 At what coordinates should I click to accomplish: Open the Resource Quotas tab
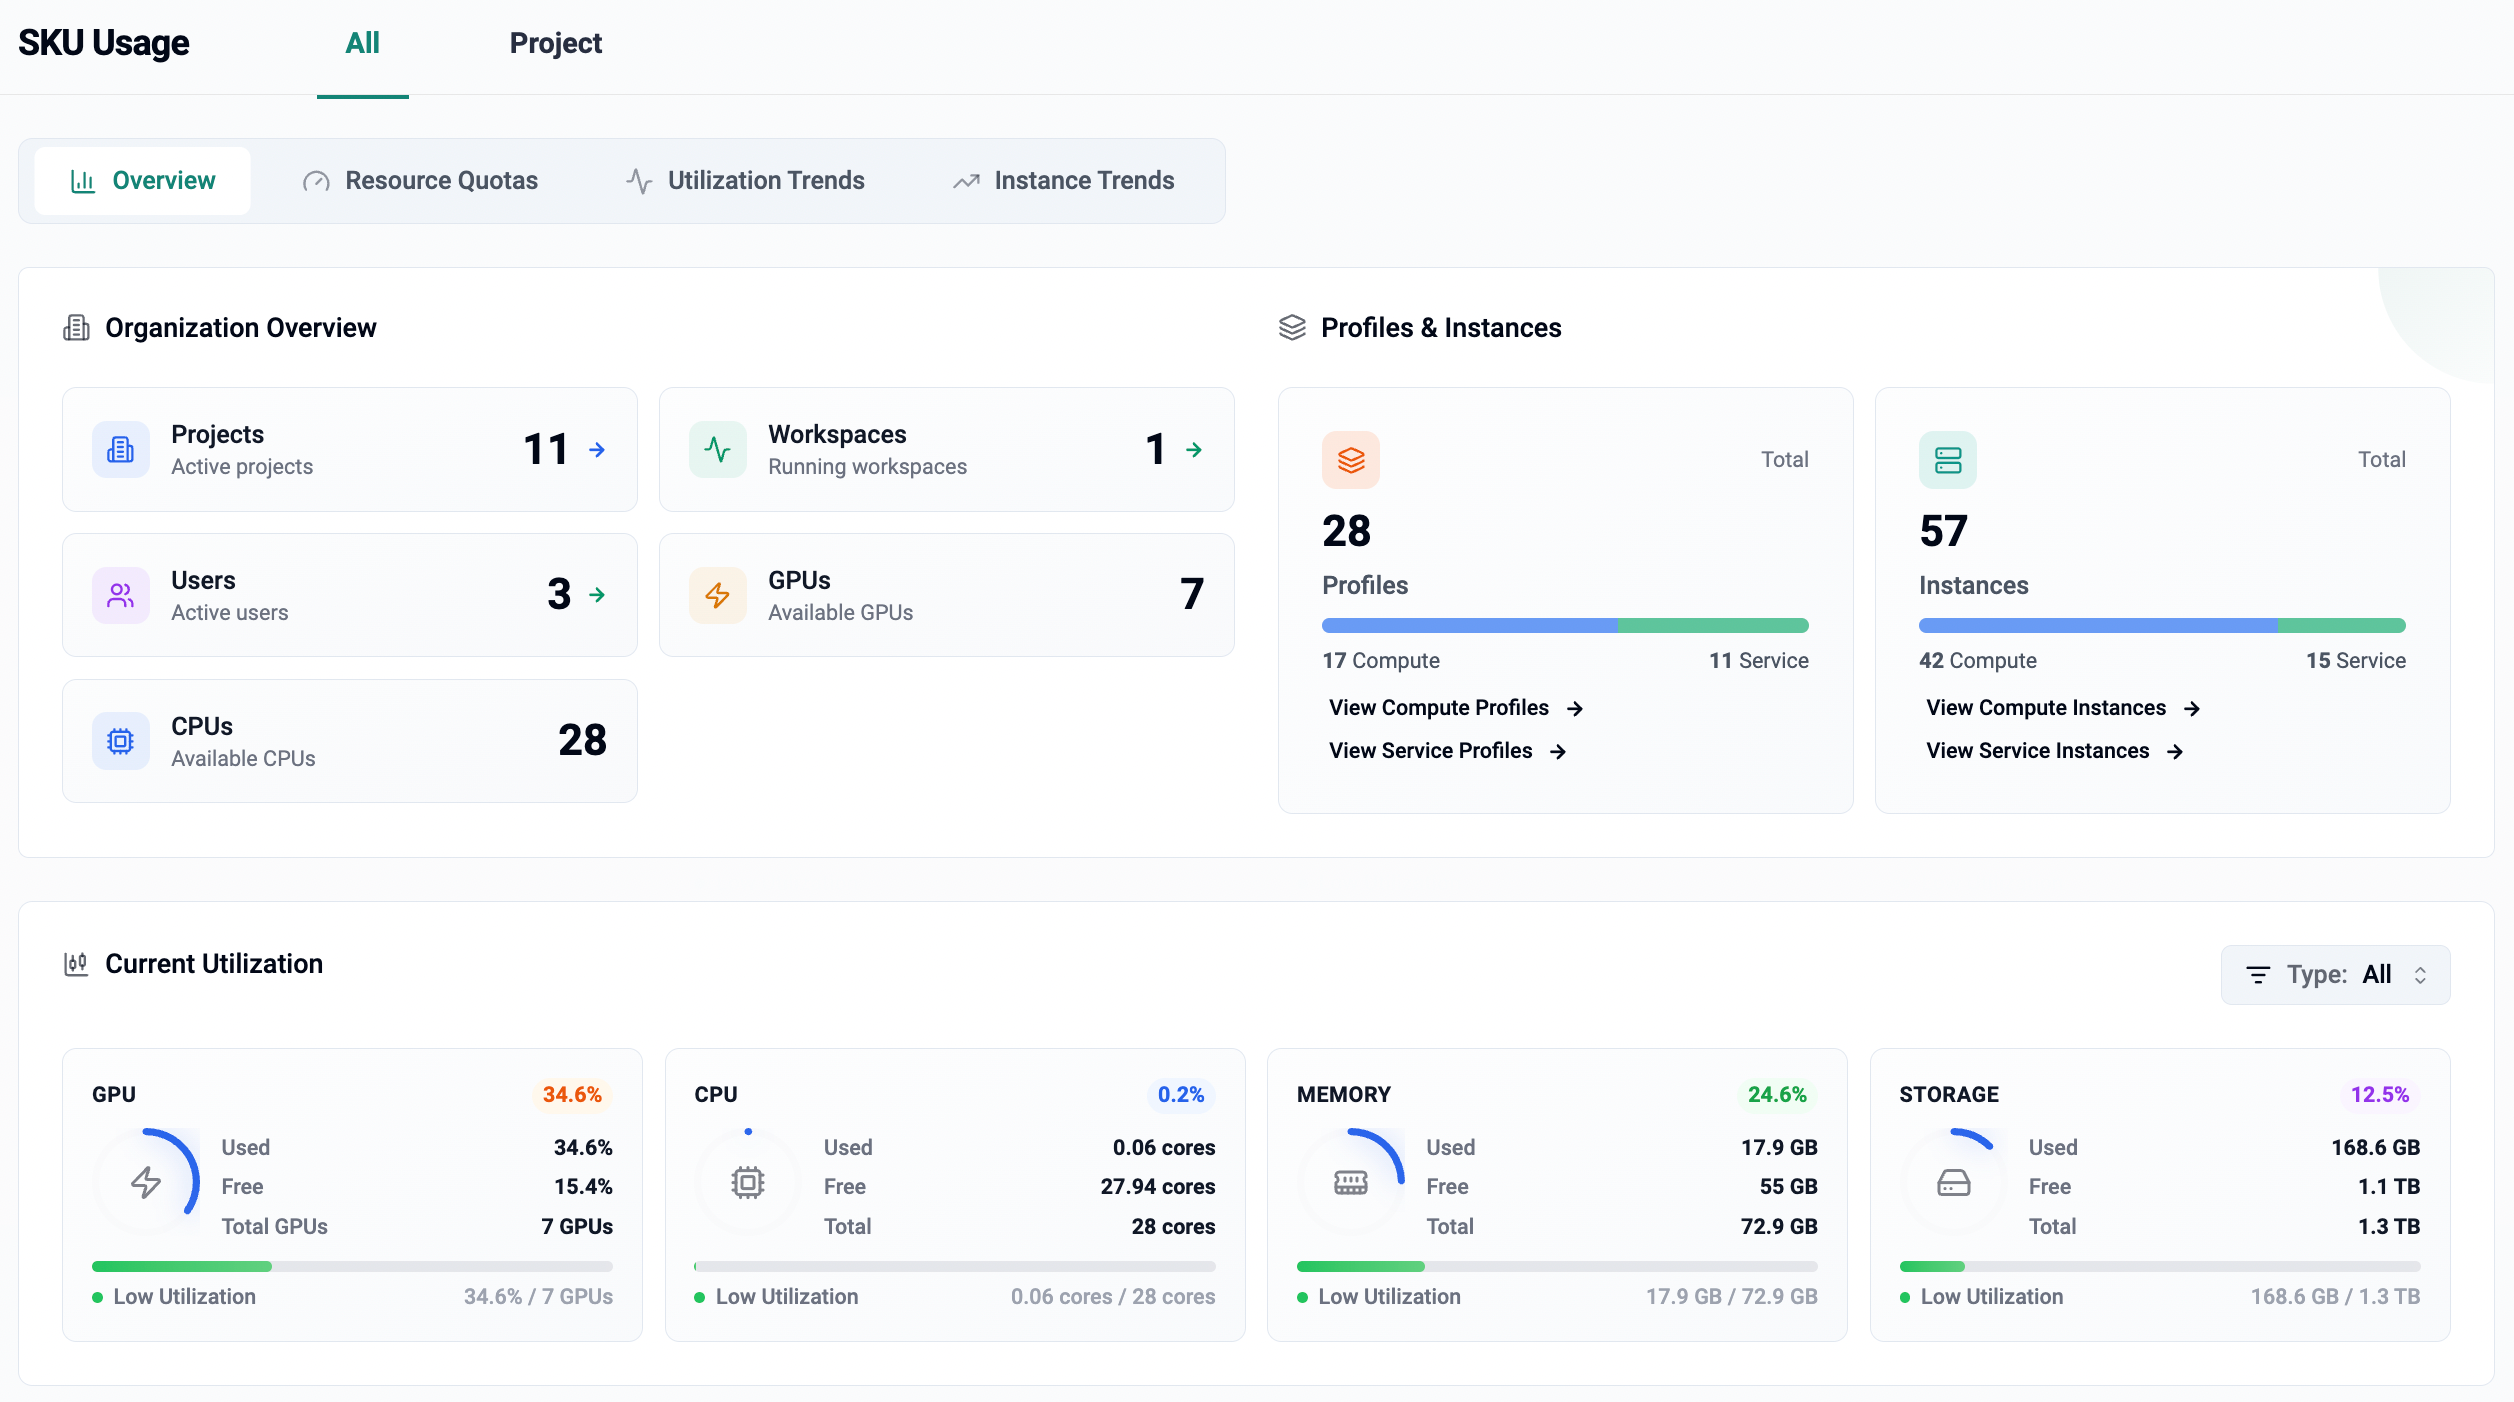pos(420,181)
